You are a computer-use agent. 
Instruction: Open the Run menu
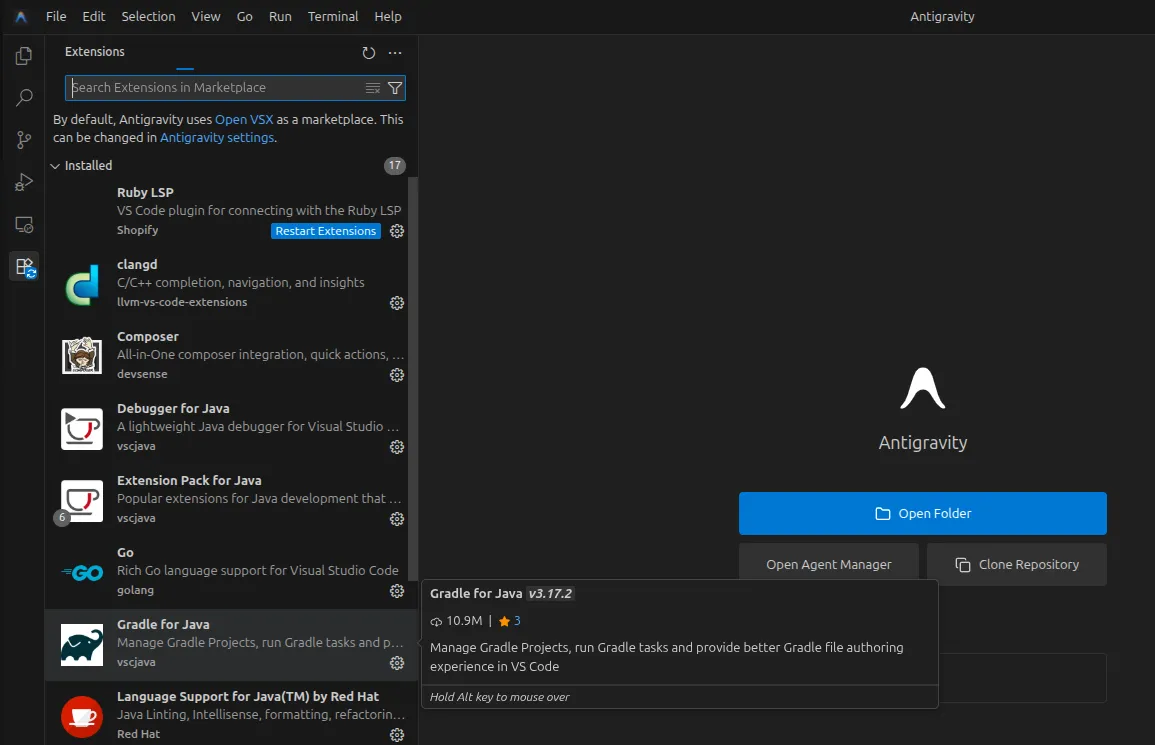280,16
